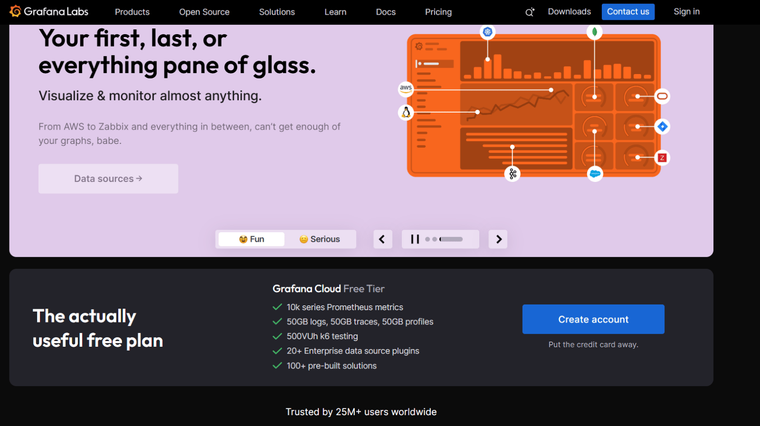Open the search icon in the navbar
Viewport: 760px width, 426px height.
529,12
